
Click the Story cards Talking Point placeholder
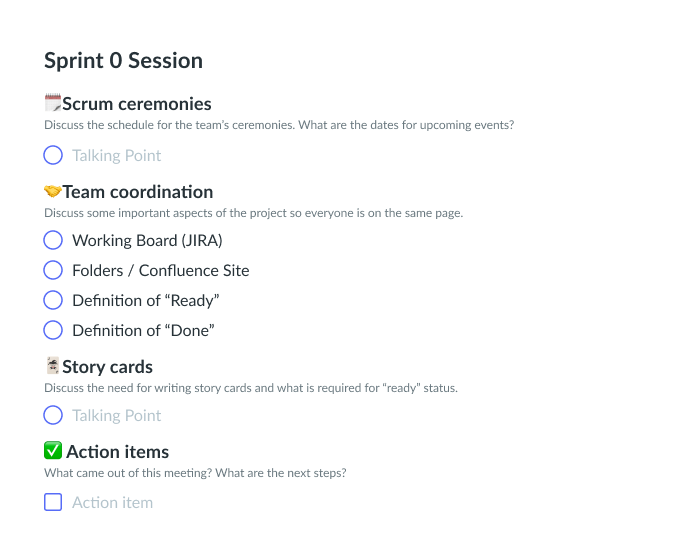click(116, 416)
